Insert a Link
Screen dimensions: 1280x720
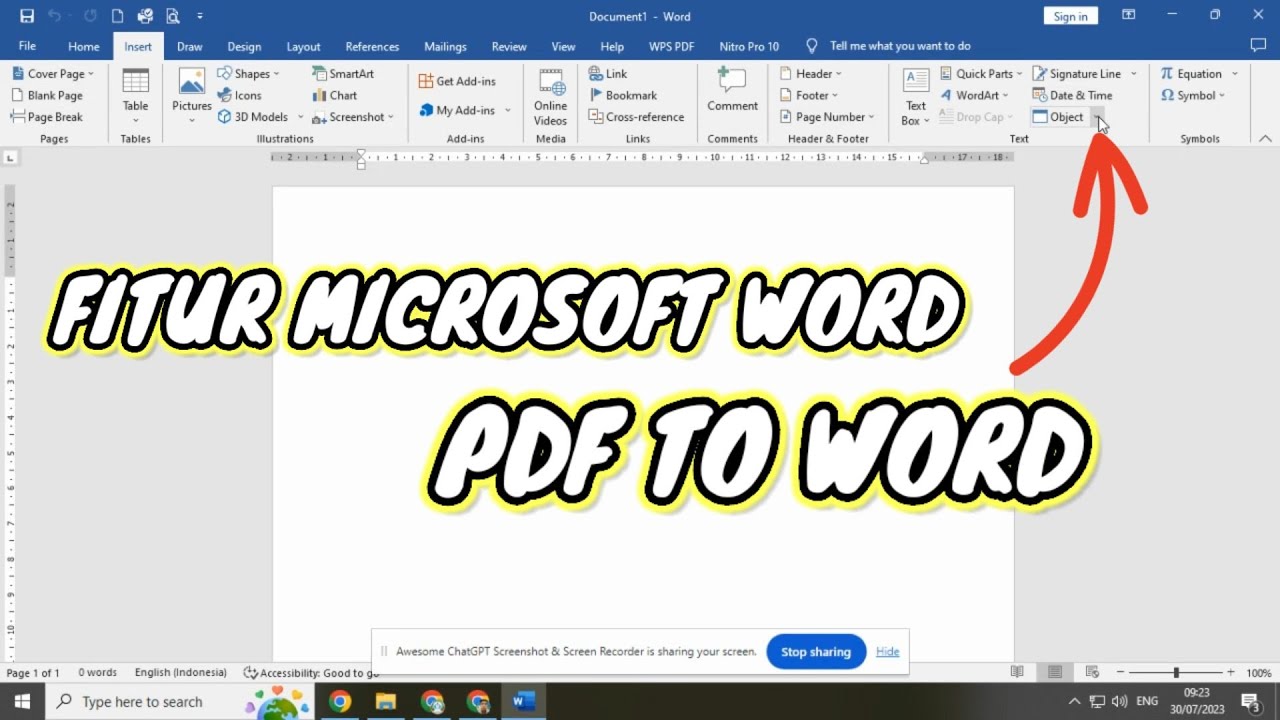click(x=608, y=74)
